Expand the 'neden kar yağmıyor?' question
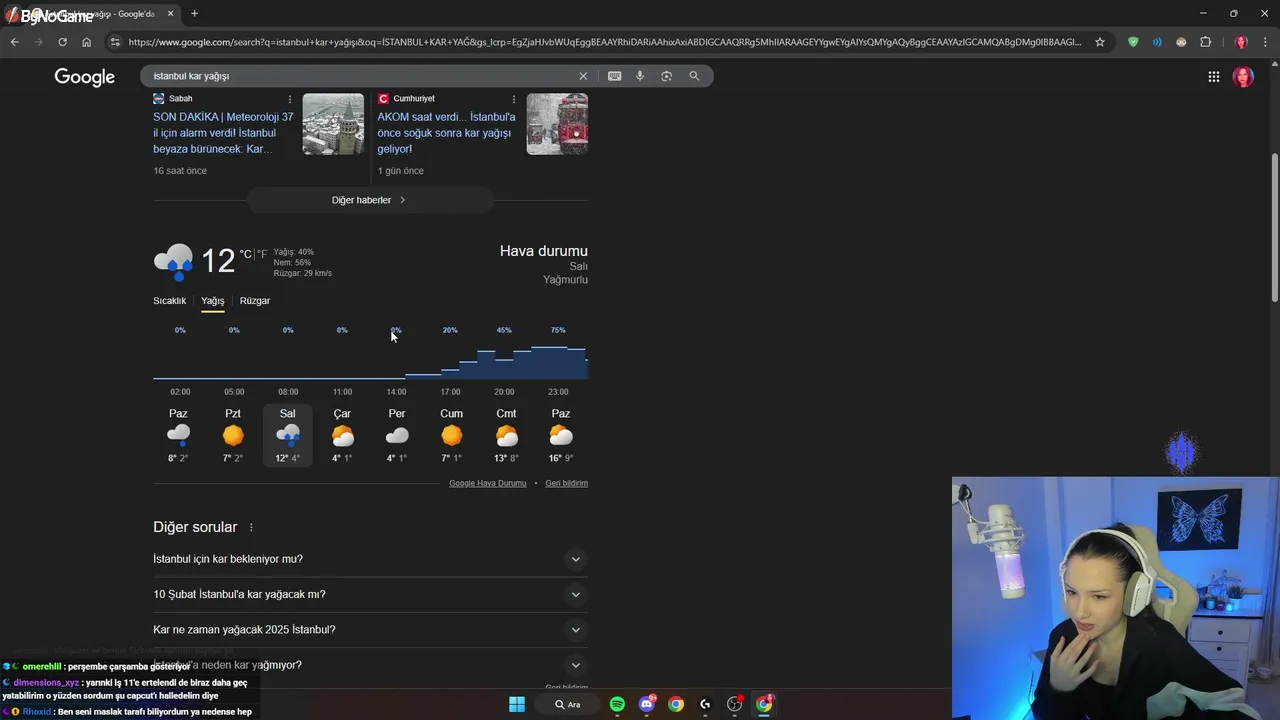The image size is (1280, 720). pos(370,665)
